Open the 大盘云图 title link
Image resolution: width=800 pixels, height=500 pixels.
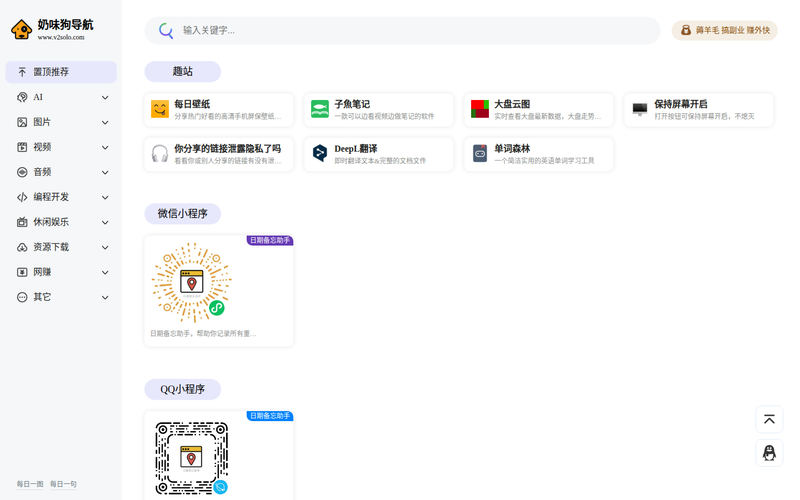pos(512,104)
